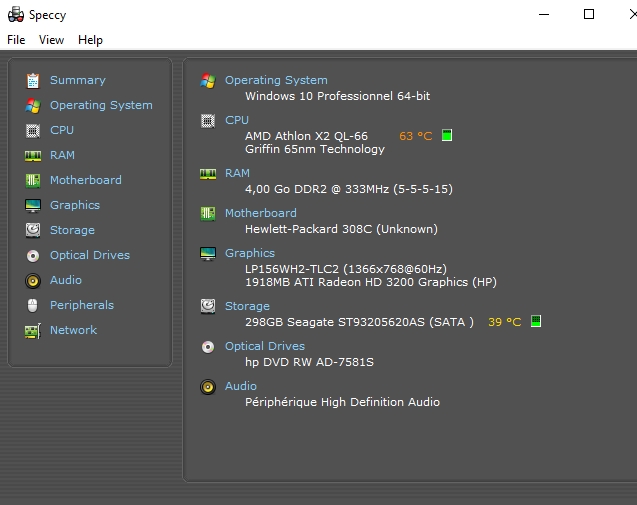Click the green CPU temperature indicator

447,136
